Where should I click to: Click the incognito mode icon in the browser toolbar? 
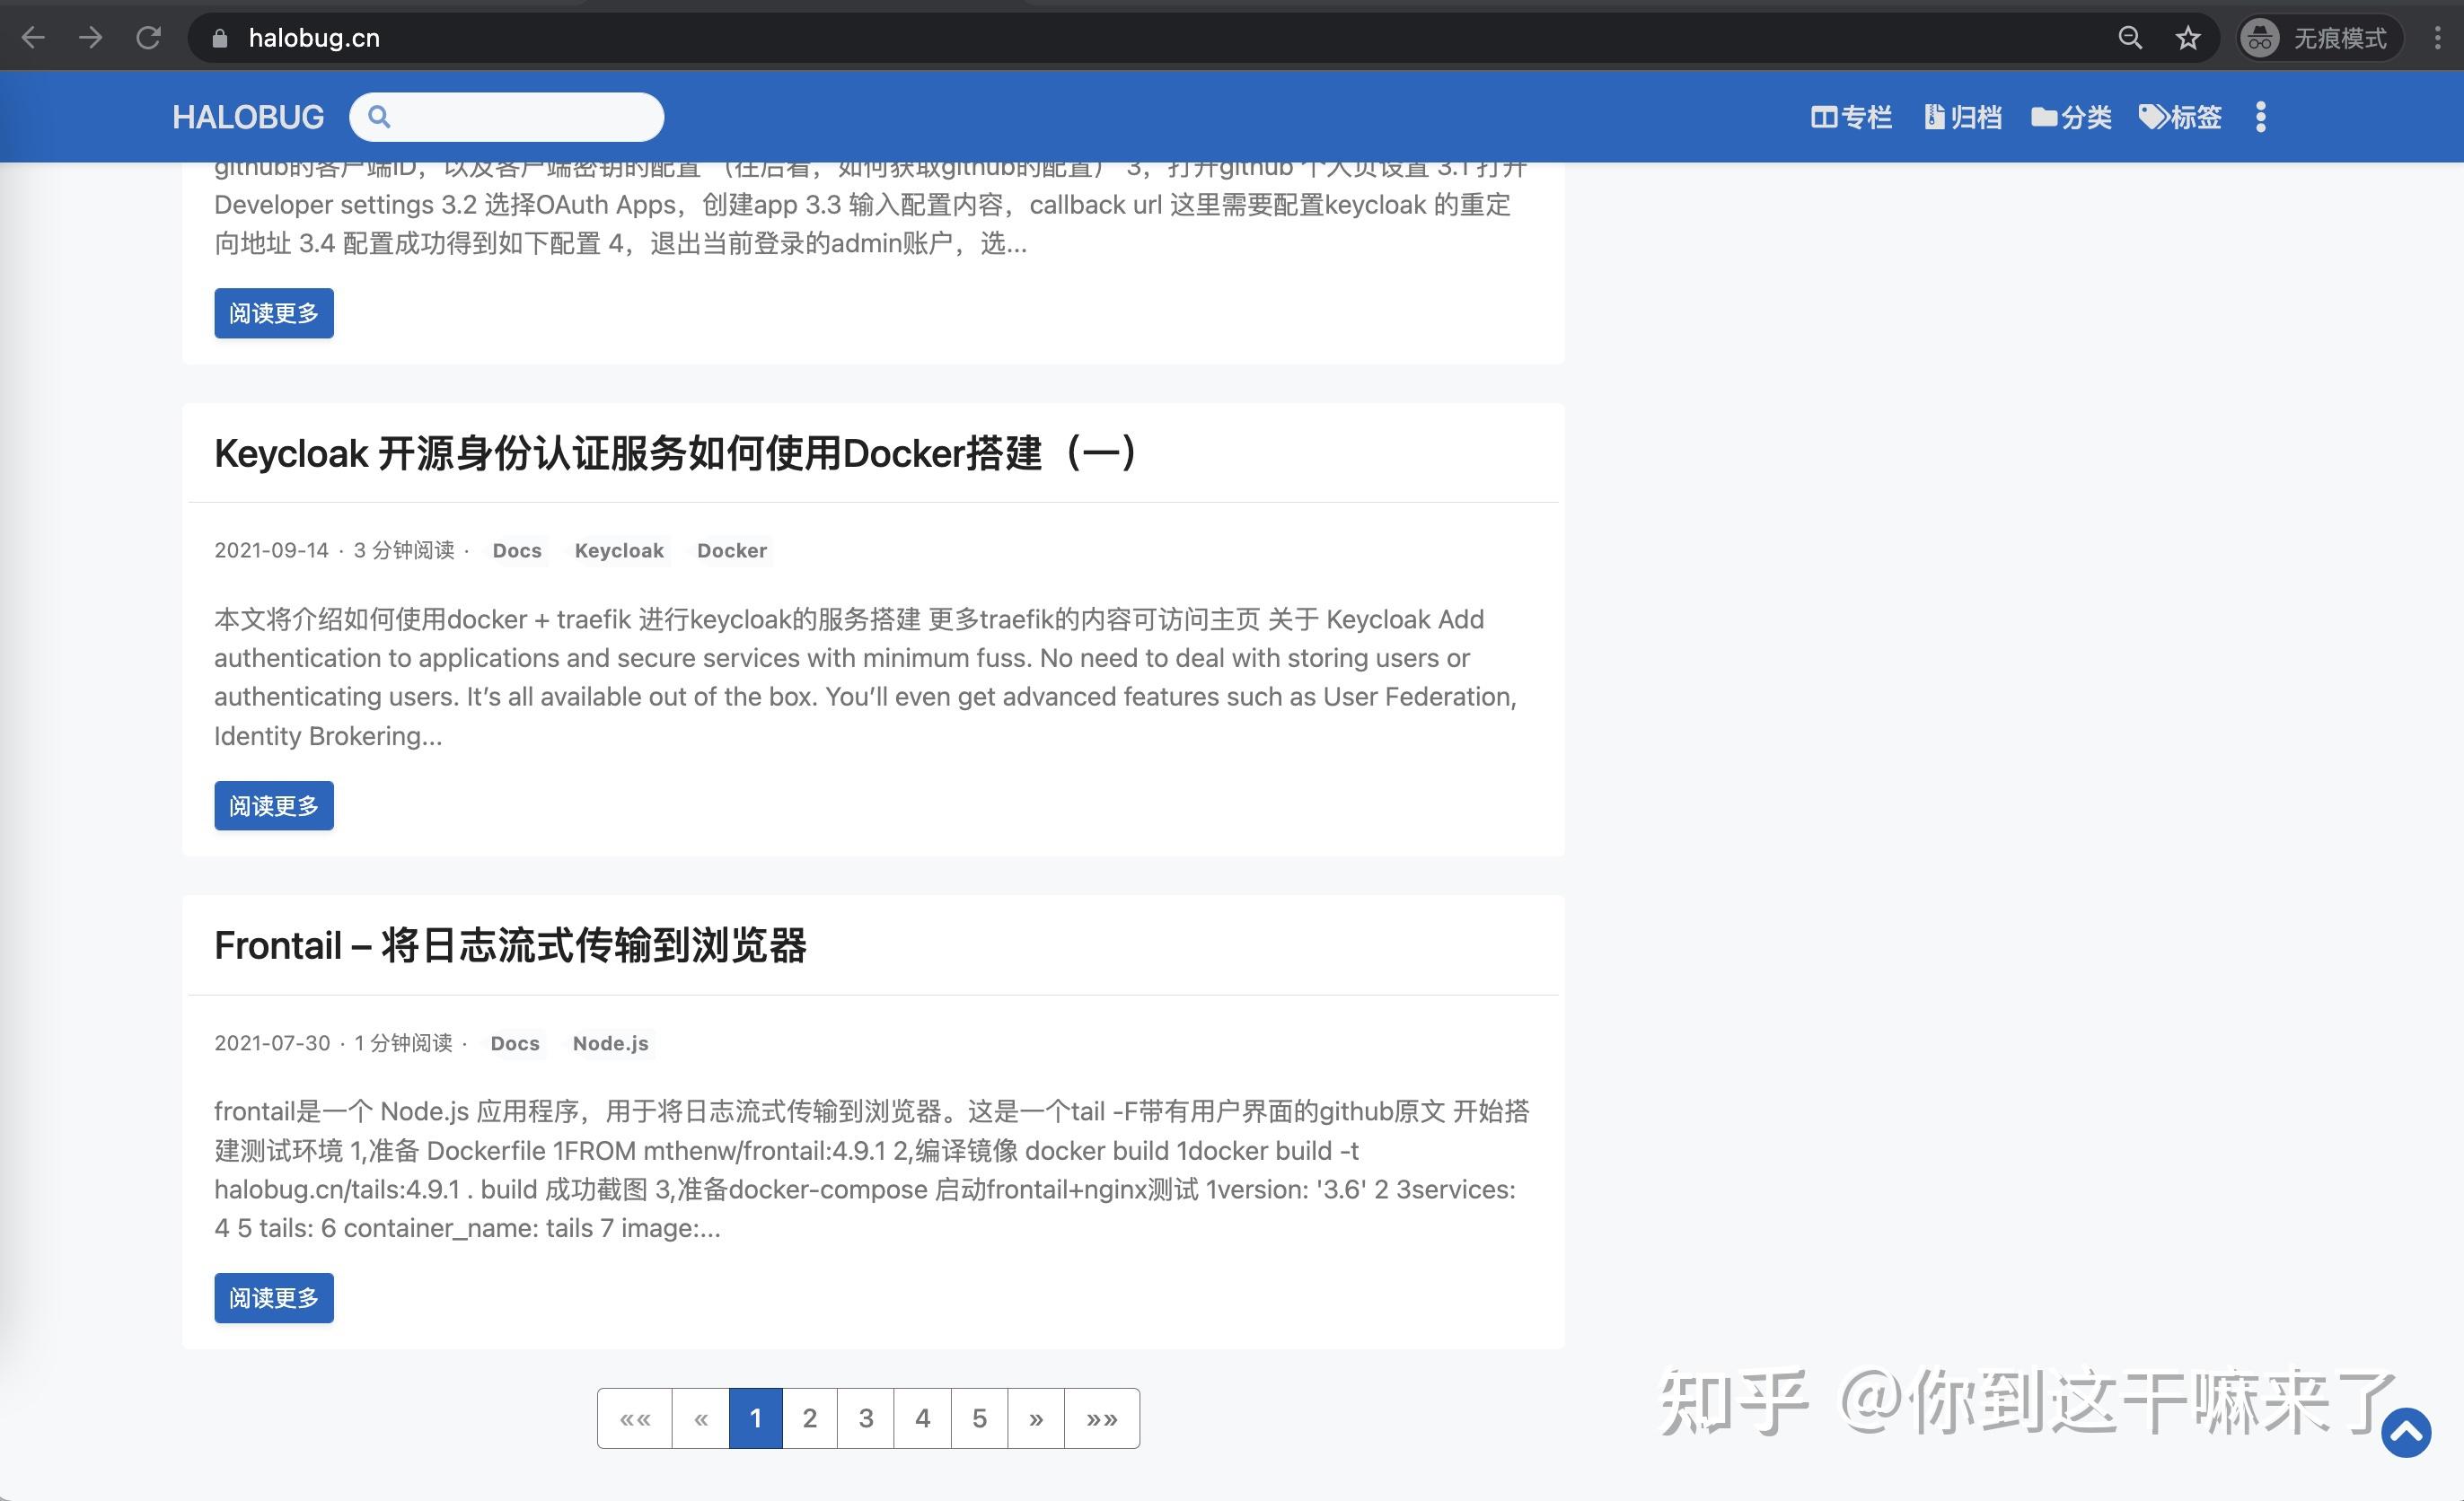click(2260, 37)
